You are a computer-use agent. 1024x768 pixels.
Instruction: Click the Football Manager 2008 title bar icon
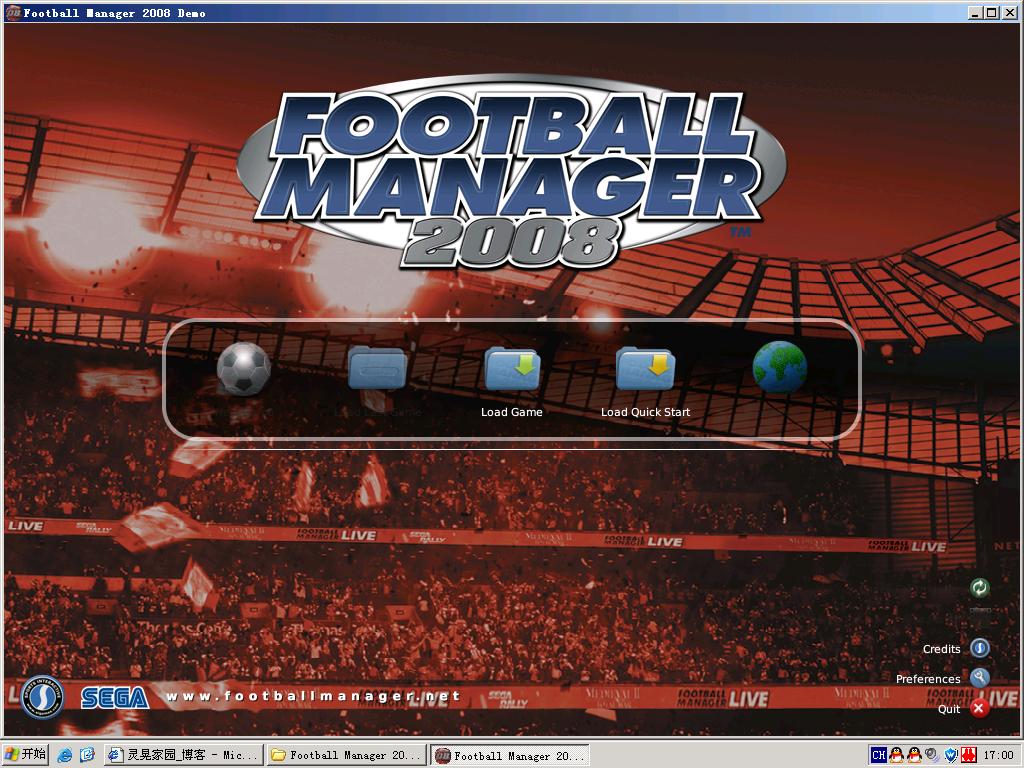coord(12,12)
